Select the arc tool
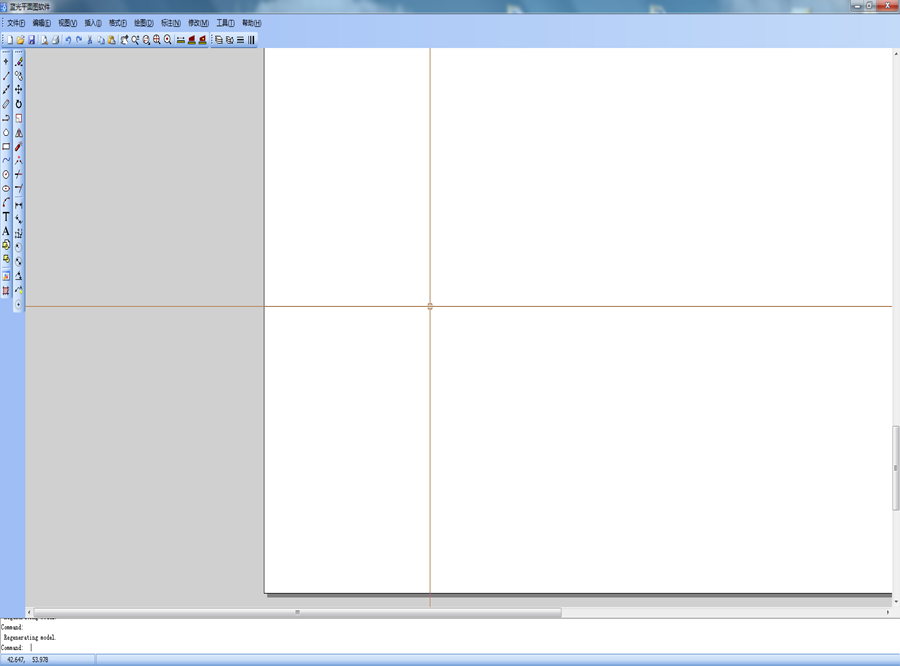This screenshot has height=666, width=900. [6, 203]
